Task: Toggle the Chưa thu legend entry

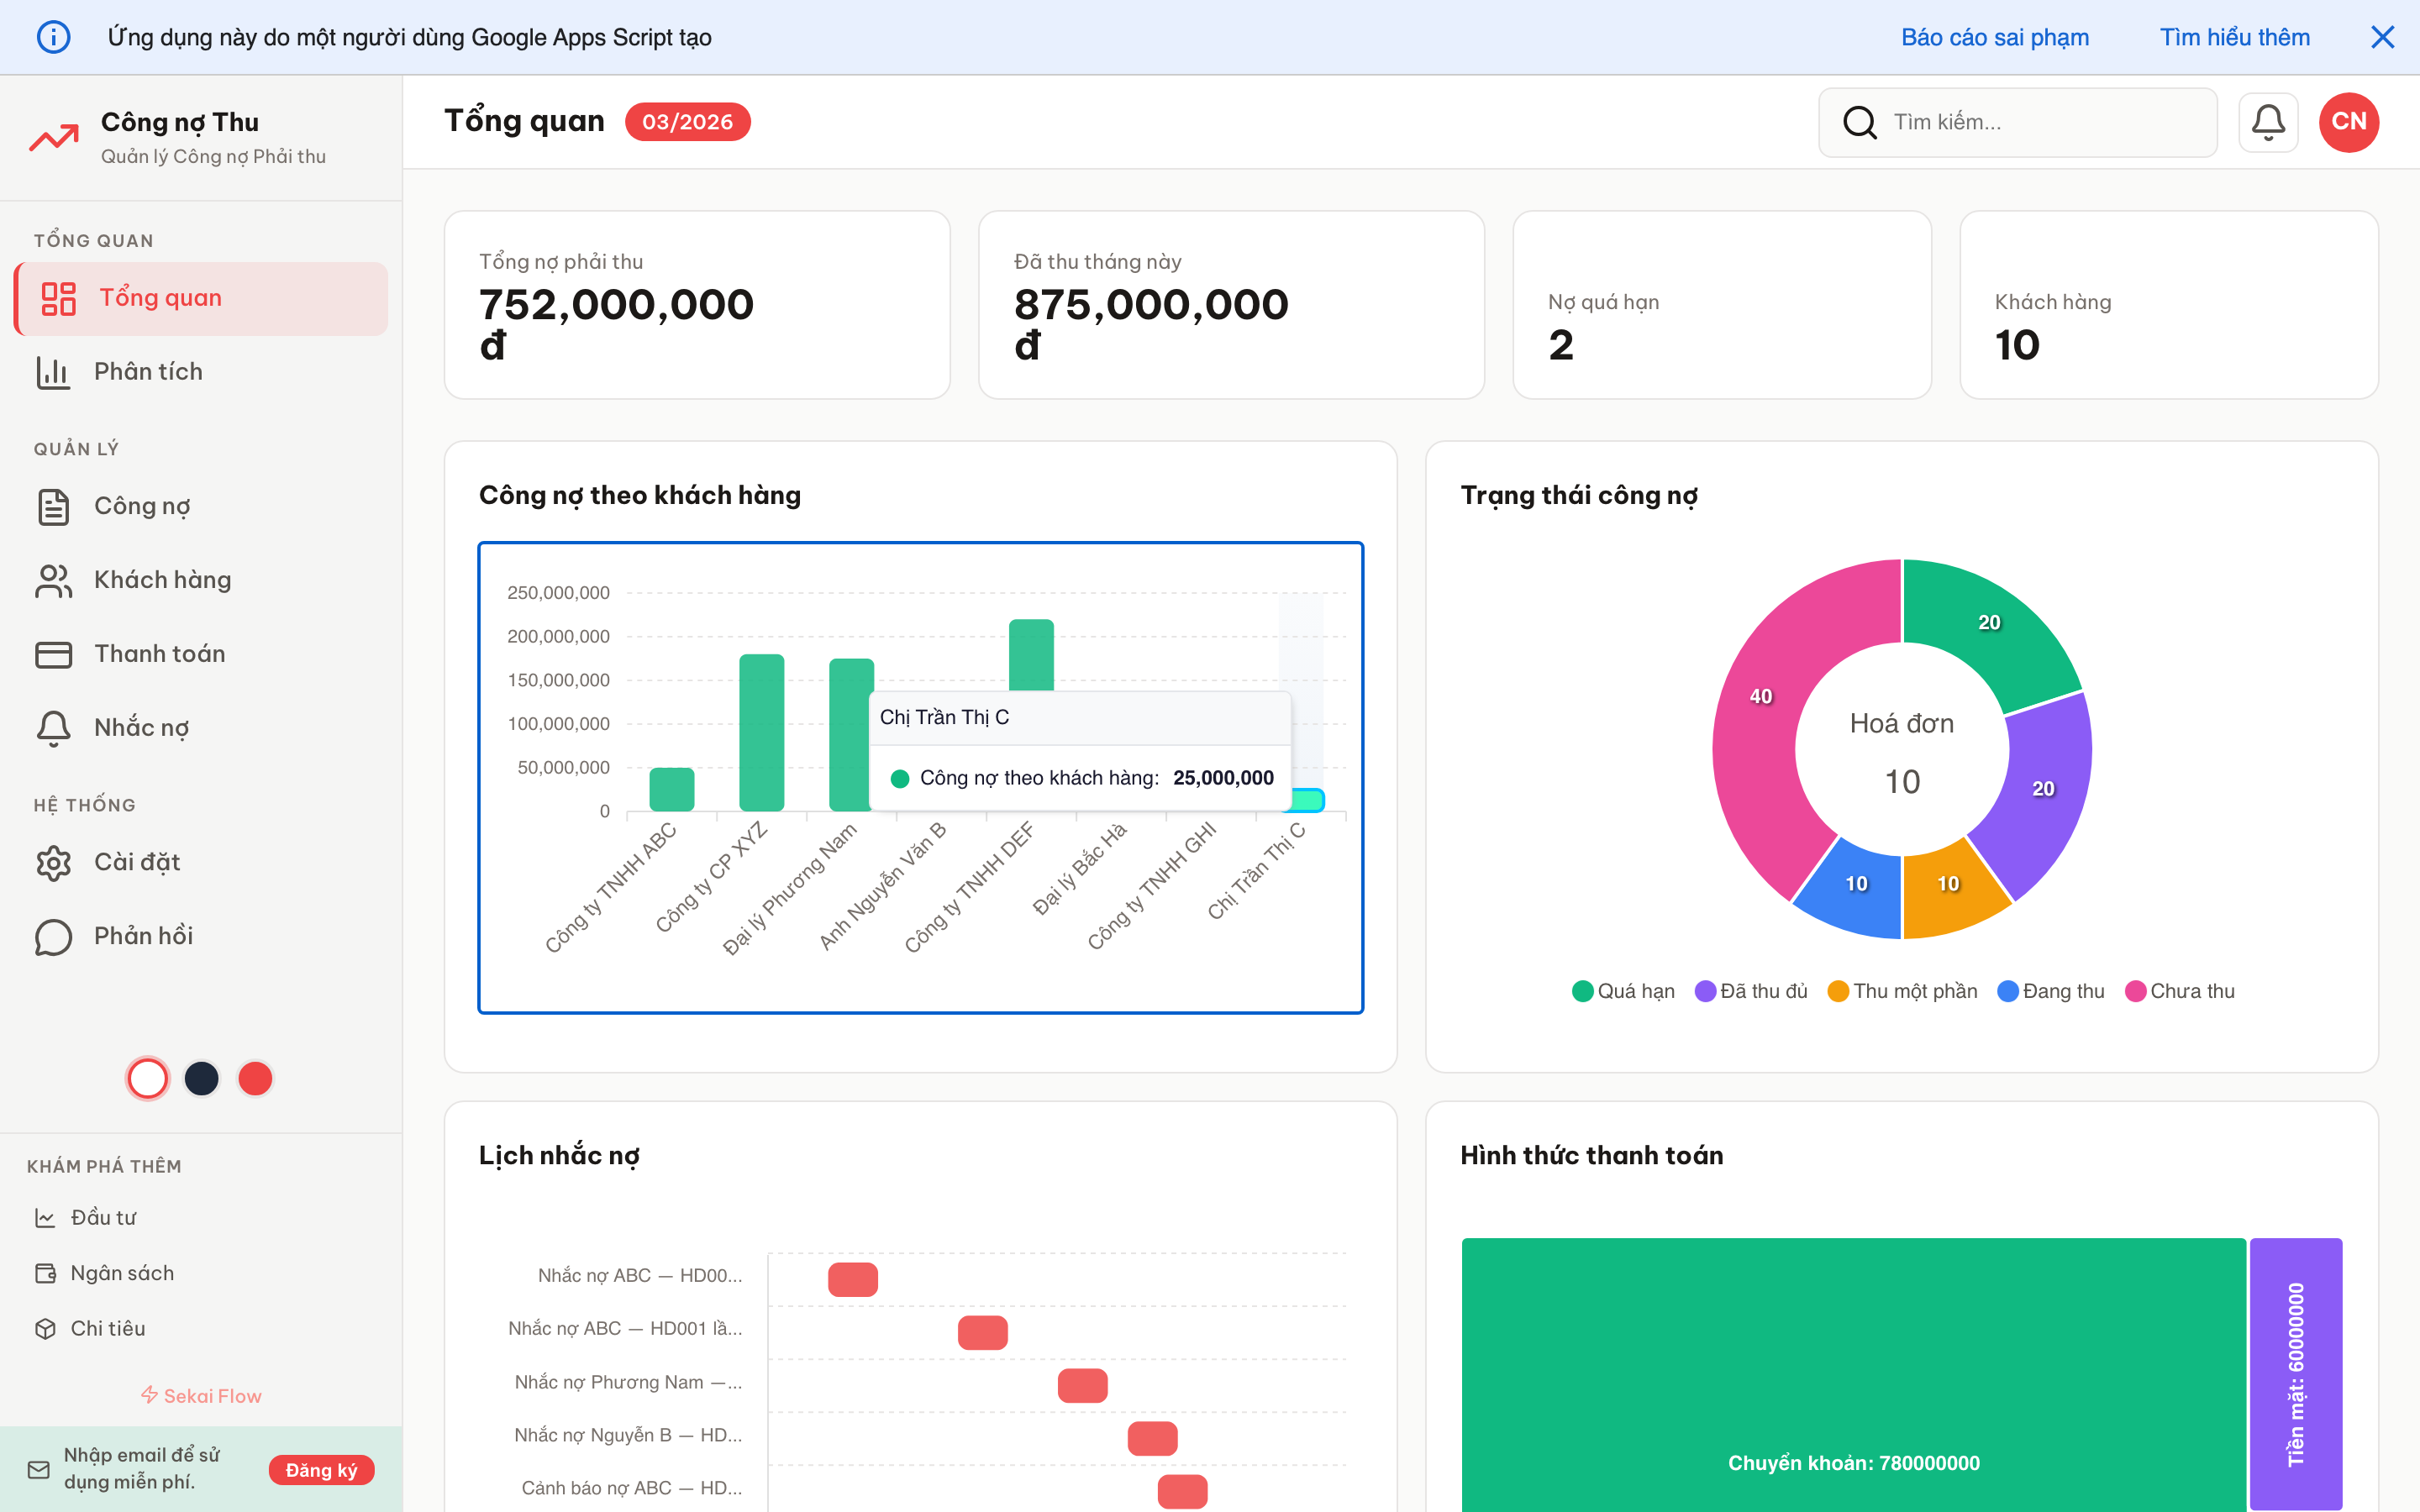Action: point(2180,991)
